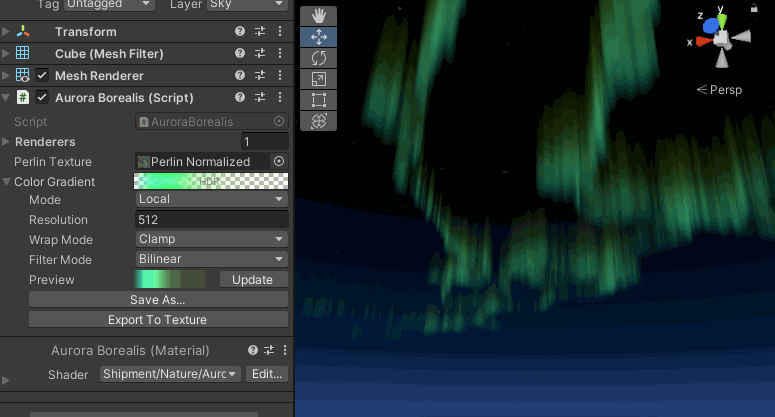Click the Save As... button

click(x=158, y=299)
